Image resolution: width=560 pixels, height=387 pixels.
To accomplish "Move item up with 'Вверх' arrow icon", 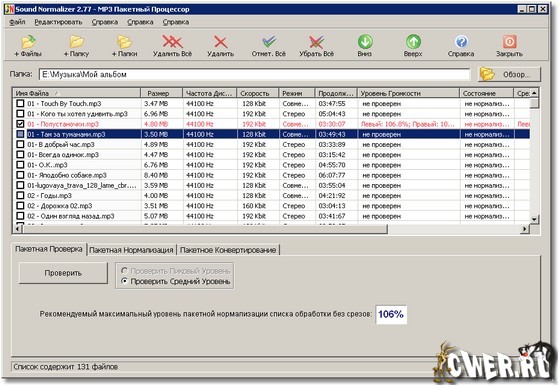I will click(x=413, y=41).
